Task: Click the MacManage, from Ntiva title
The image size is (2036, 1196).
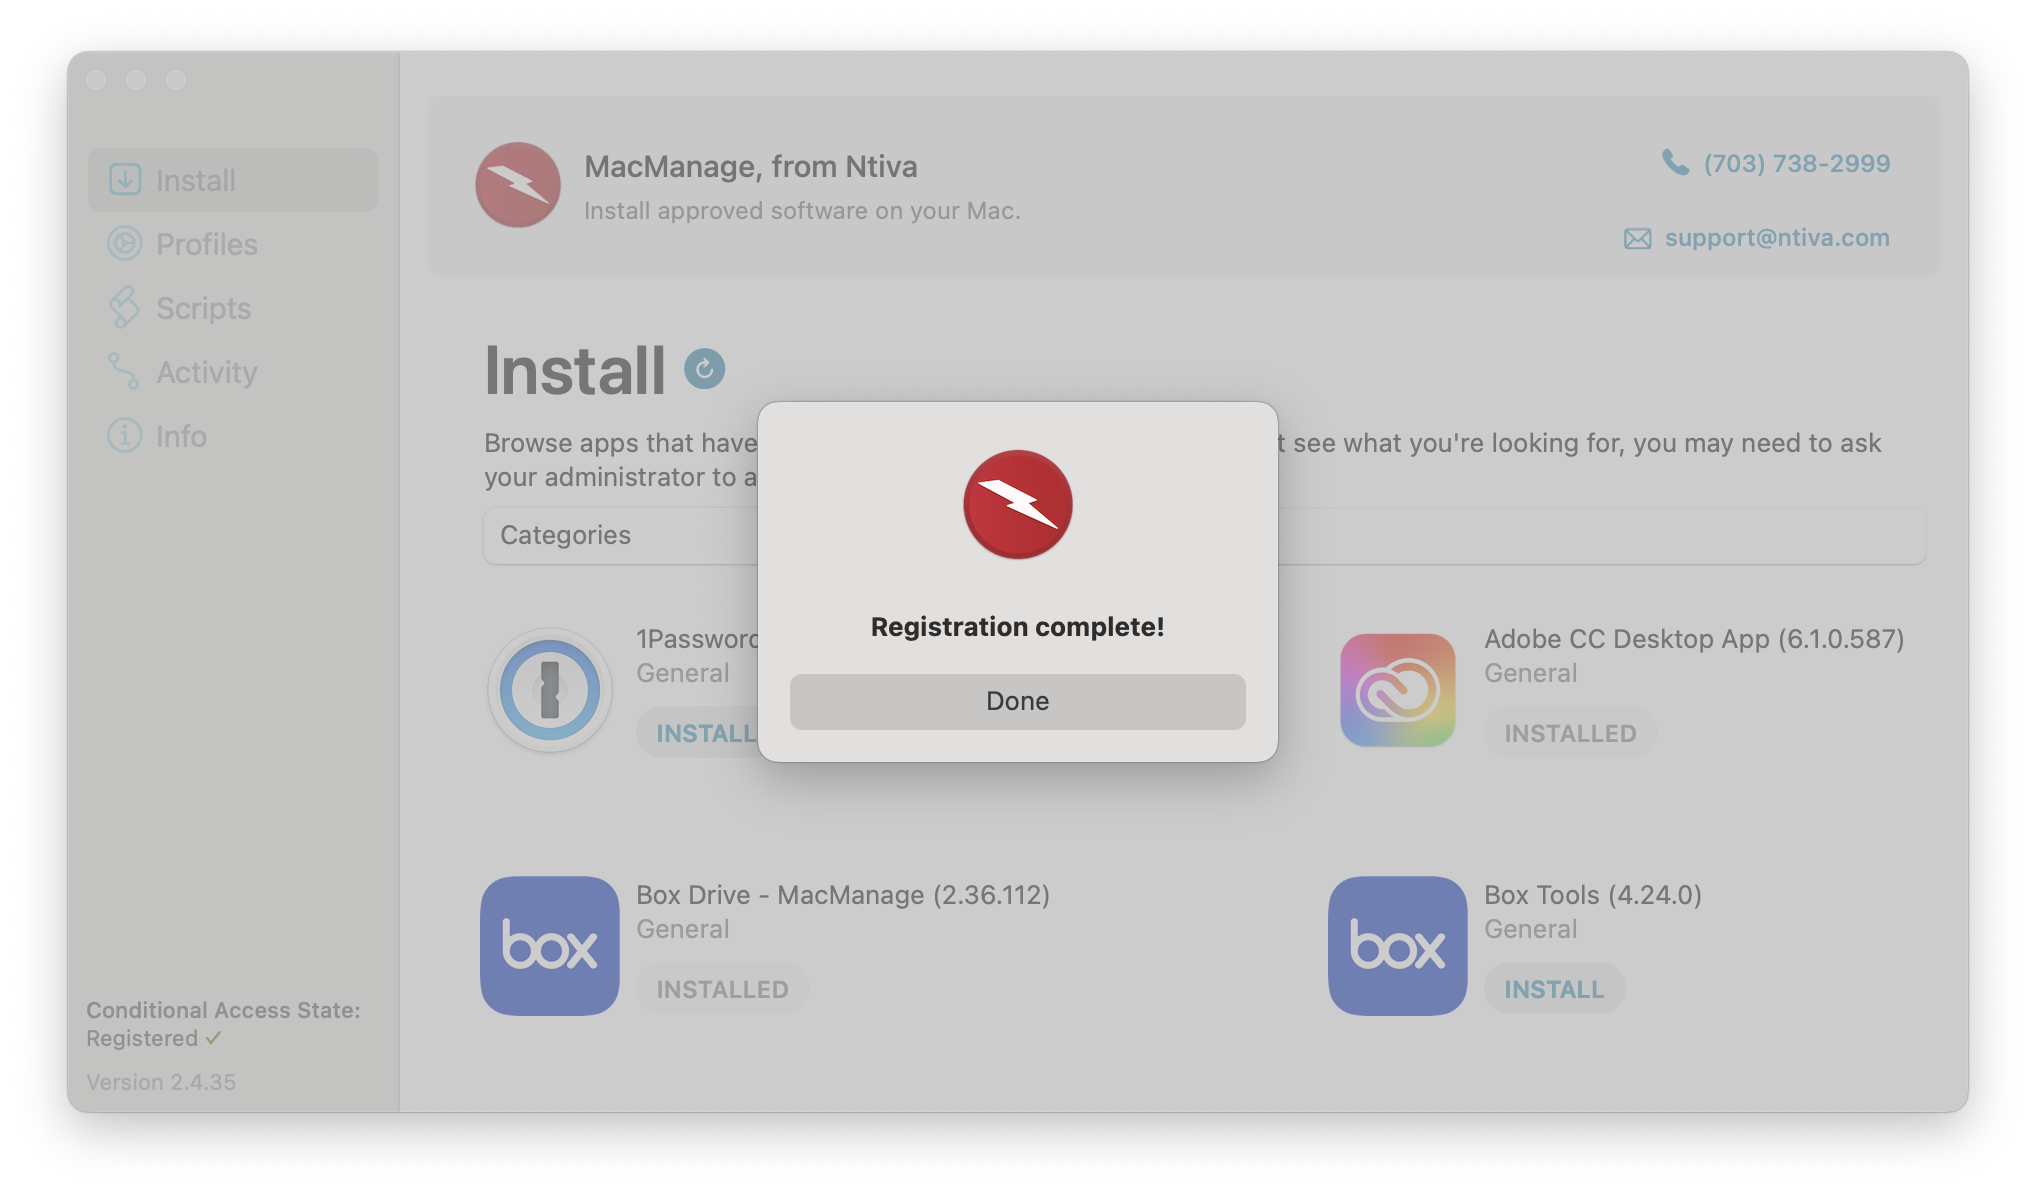Action: pyautogui.click(x=750, y=166)
